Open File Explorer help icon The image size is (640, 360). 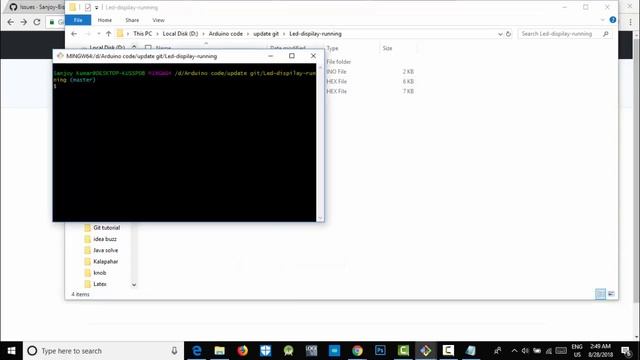612,20
